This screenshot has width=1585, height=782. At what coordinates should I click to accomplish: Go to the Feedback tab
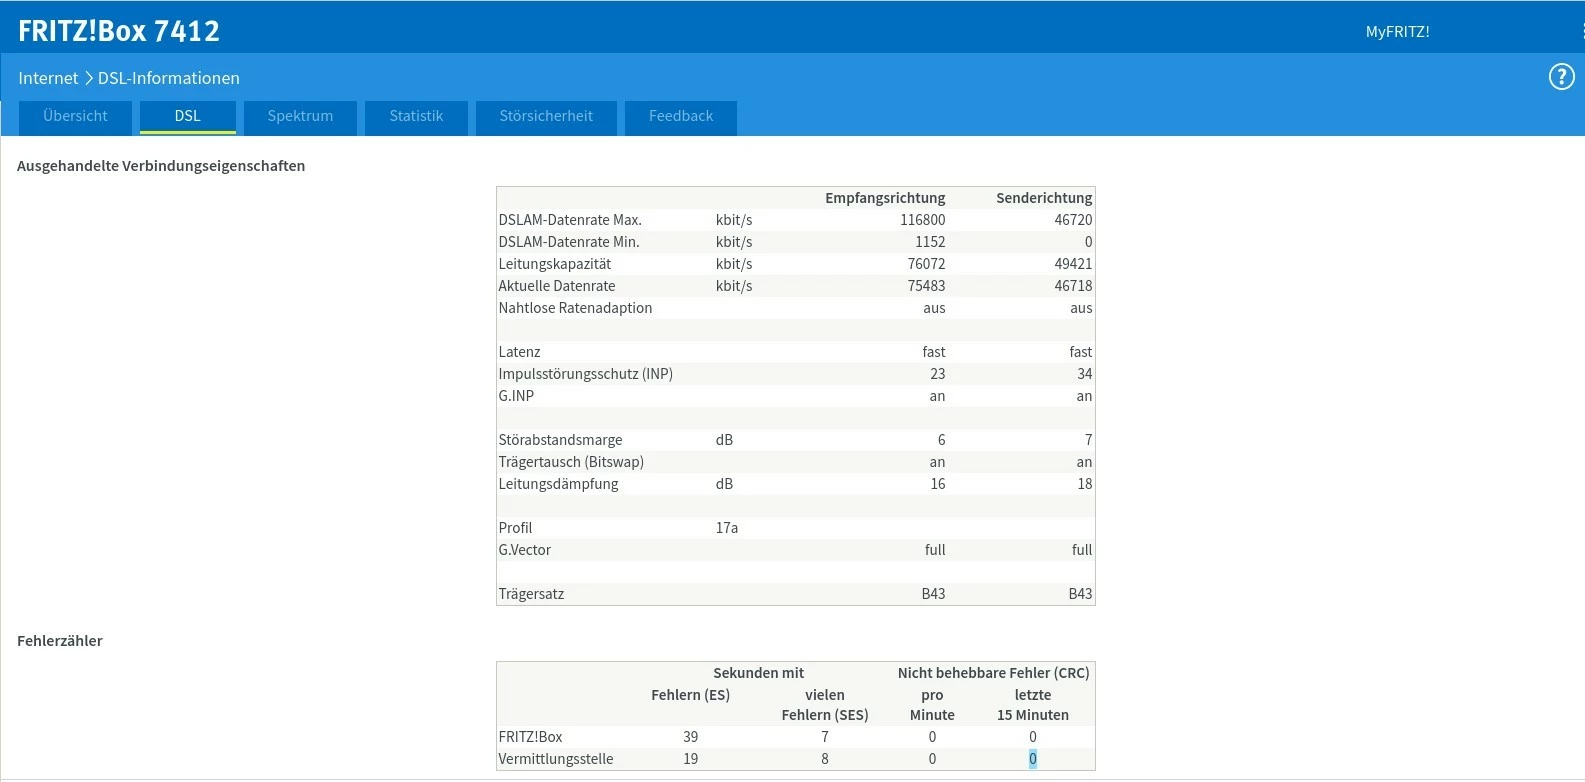pos(681,116)
